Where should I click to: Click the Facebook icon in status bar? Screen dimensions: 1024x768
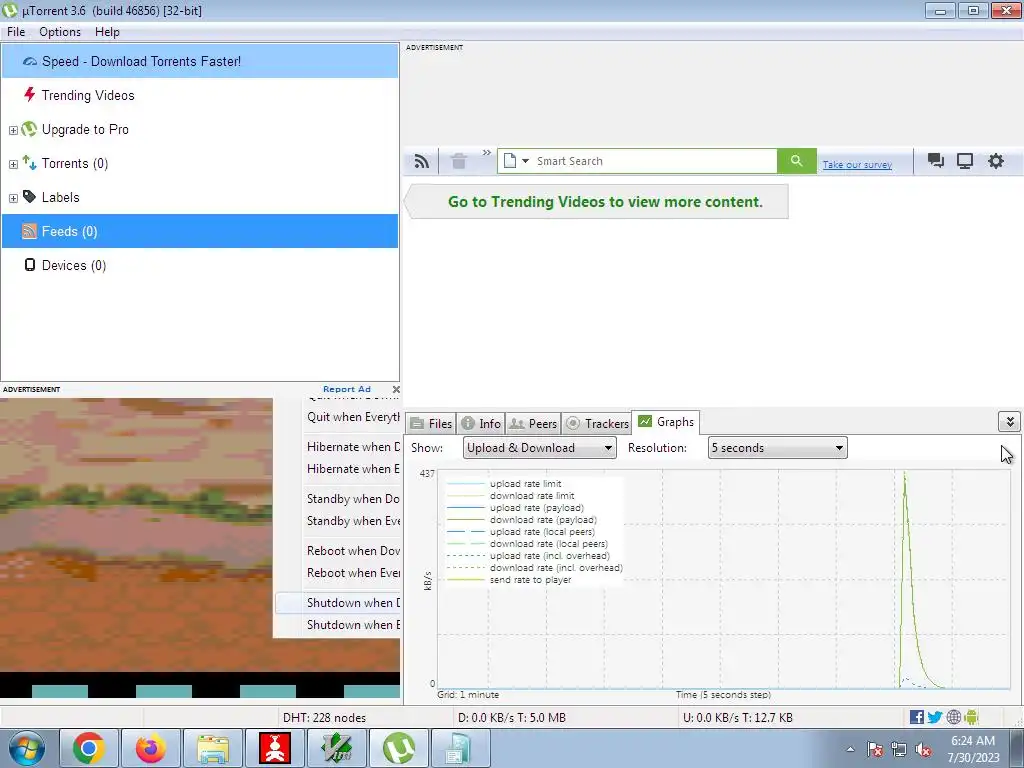917,717
